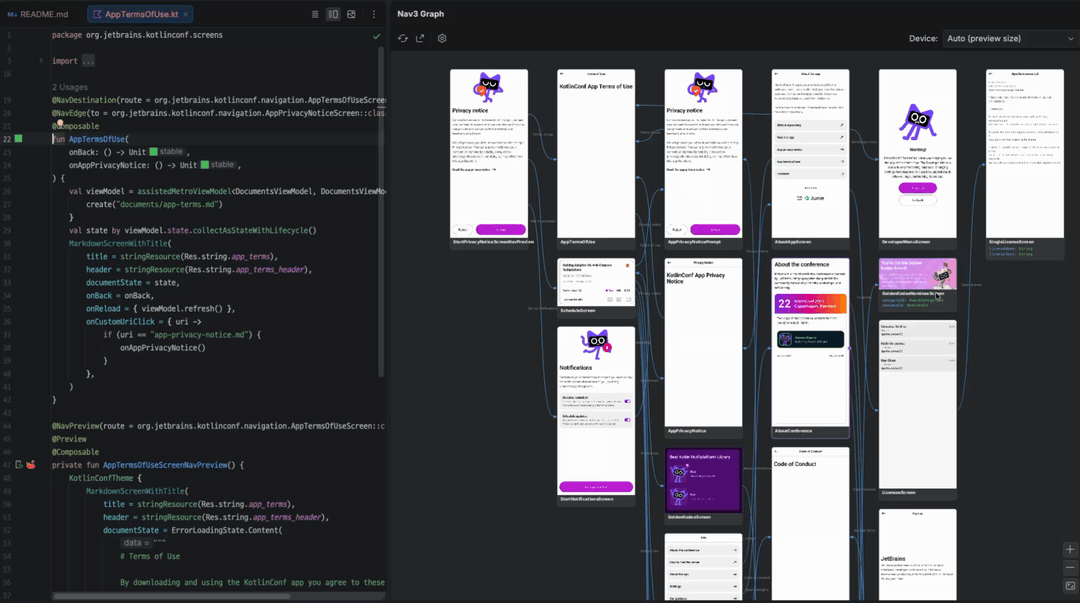Viewport: 1080px width, 603px height.
Task: Click the Nav3 Graph panel title
Action: pyautogui.click(x=420, y=14)
